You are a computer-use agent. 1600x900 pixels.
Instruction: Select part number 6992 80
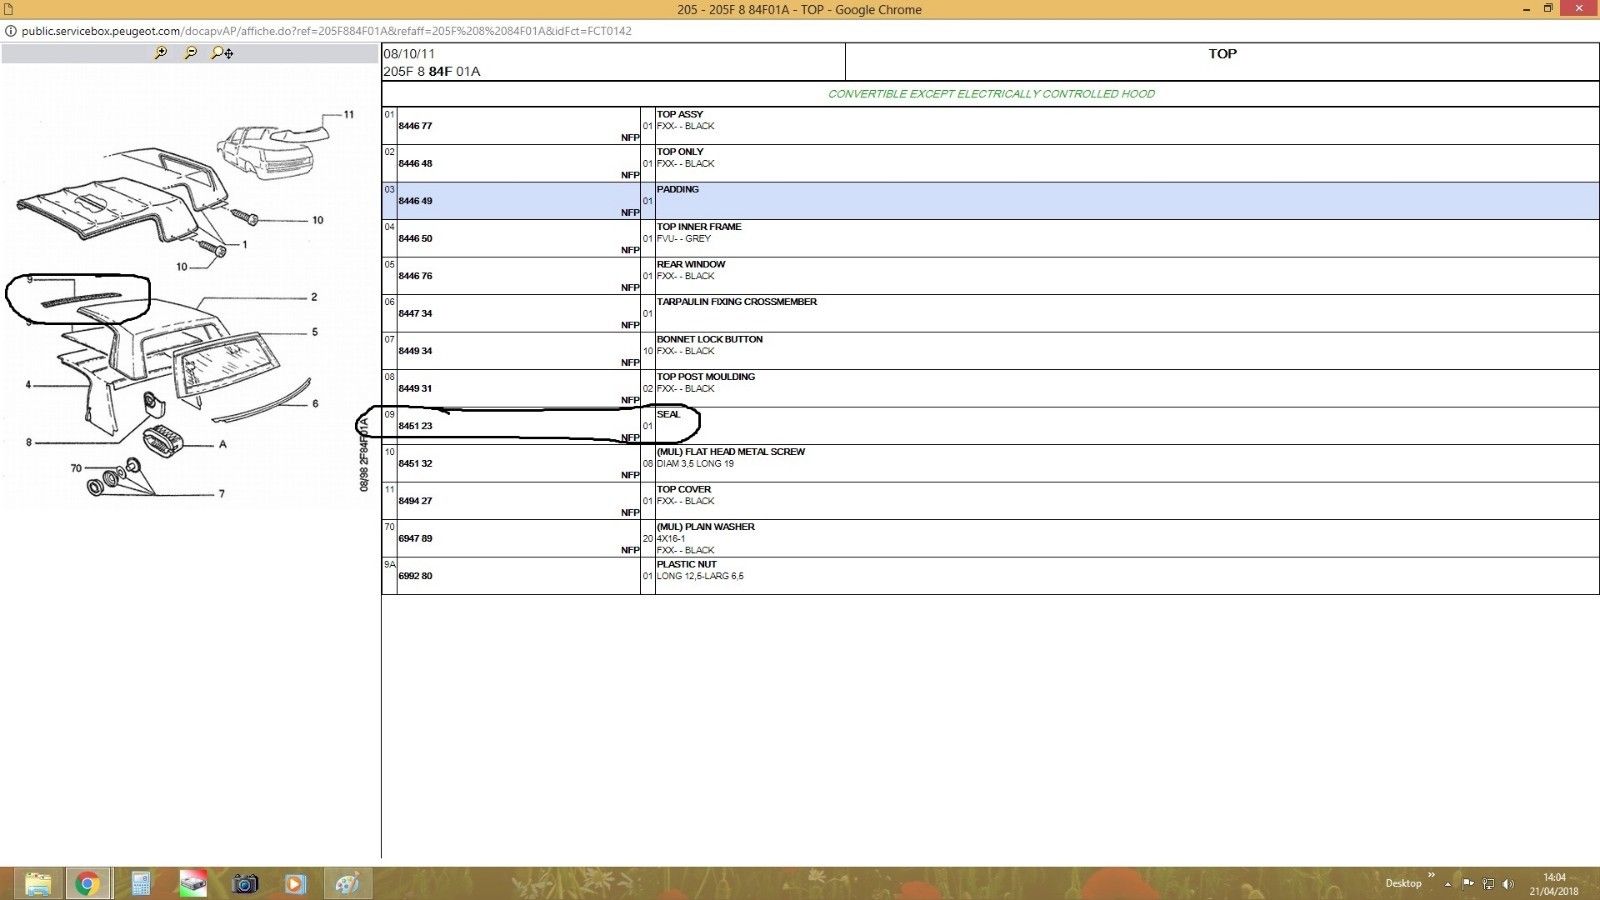pyautogui.click(x=415, y=576)
